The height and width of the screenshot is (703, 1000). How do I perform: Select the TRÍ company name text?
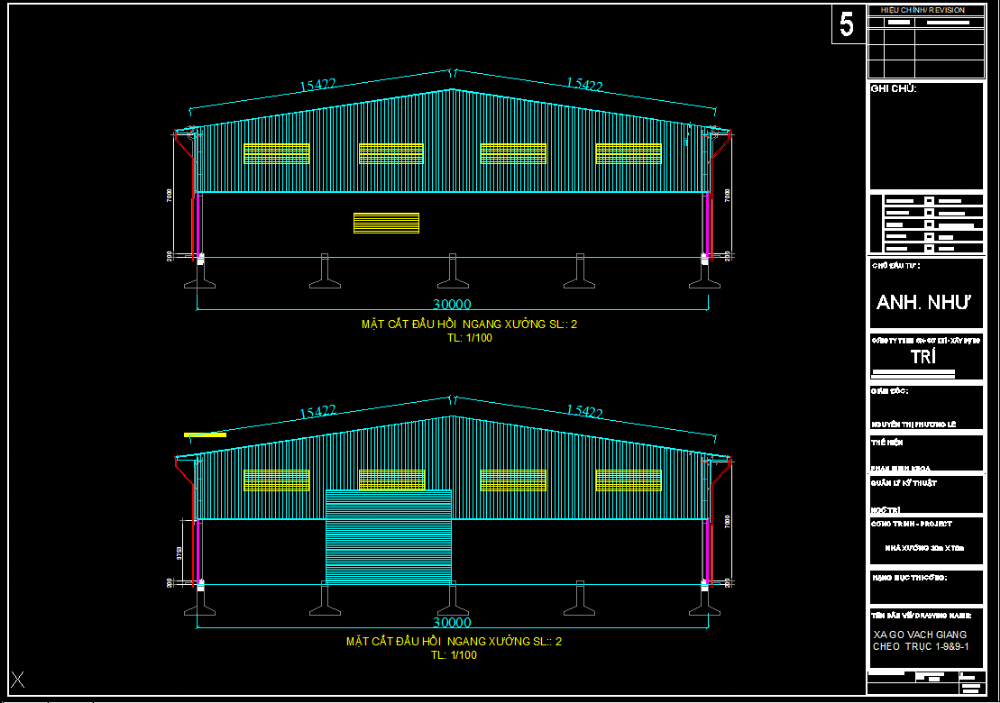(923, 357)
